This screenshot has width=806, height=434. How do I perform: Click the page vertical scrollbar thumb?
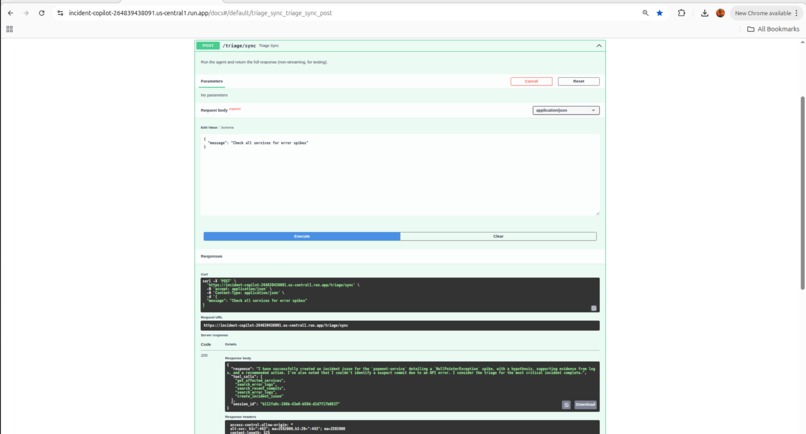pyautogui.click(x=802, y=193)
